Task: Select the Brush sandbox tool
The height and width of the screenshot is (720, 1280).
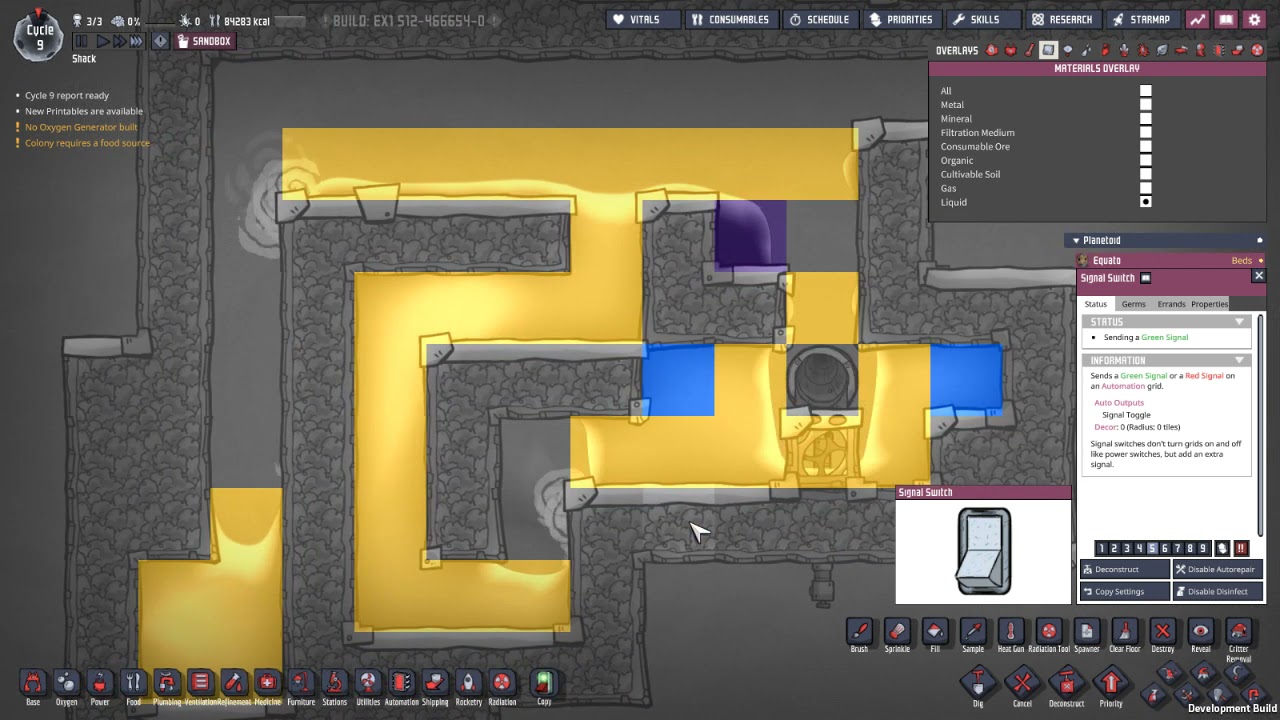Action: point(859,631)
